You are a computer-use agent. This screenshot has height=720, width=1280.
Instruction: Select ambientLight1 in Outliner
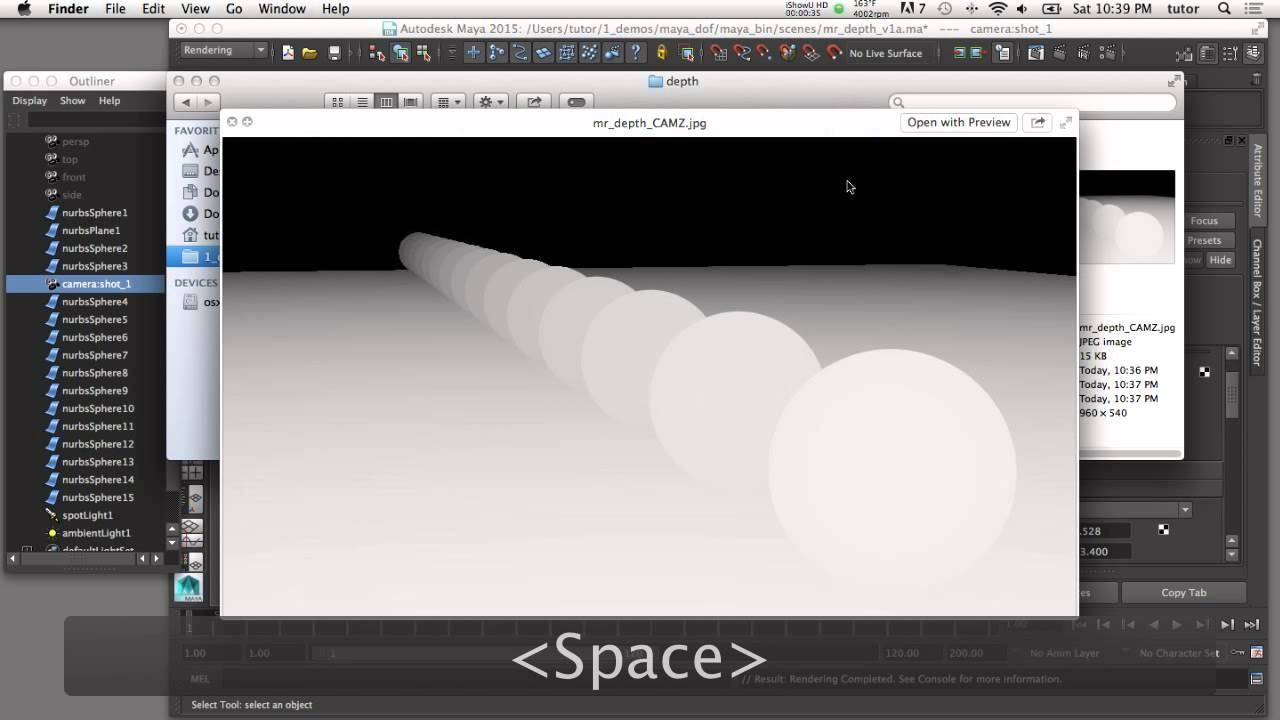click(x=96, y=533)
